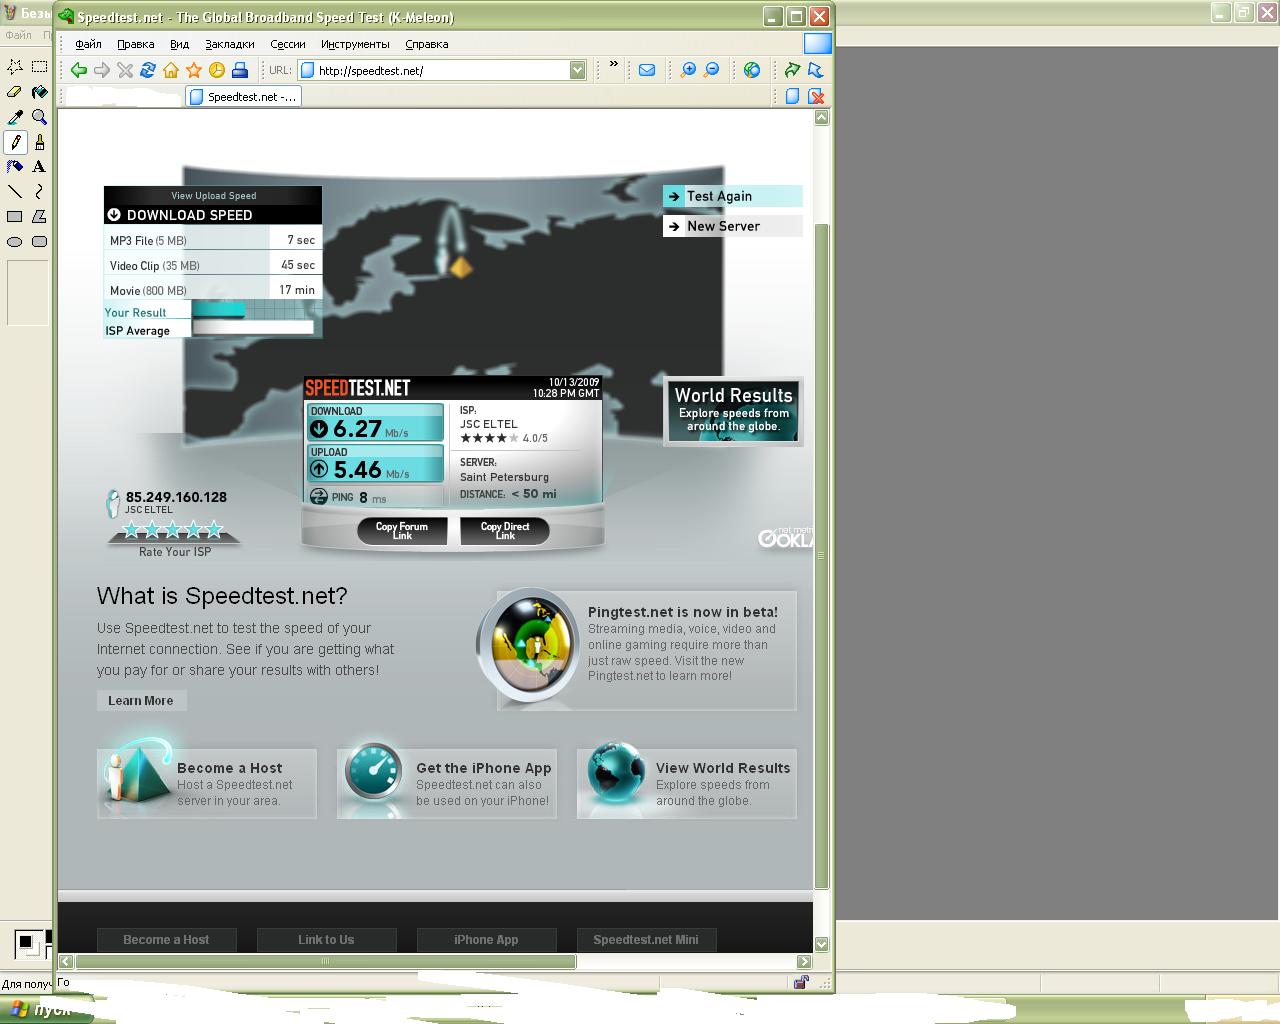Open the Mail envelope icon
The height and width of the screenshot is (1024, 1280).
(x=647, y=70)
